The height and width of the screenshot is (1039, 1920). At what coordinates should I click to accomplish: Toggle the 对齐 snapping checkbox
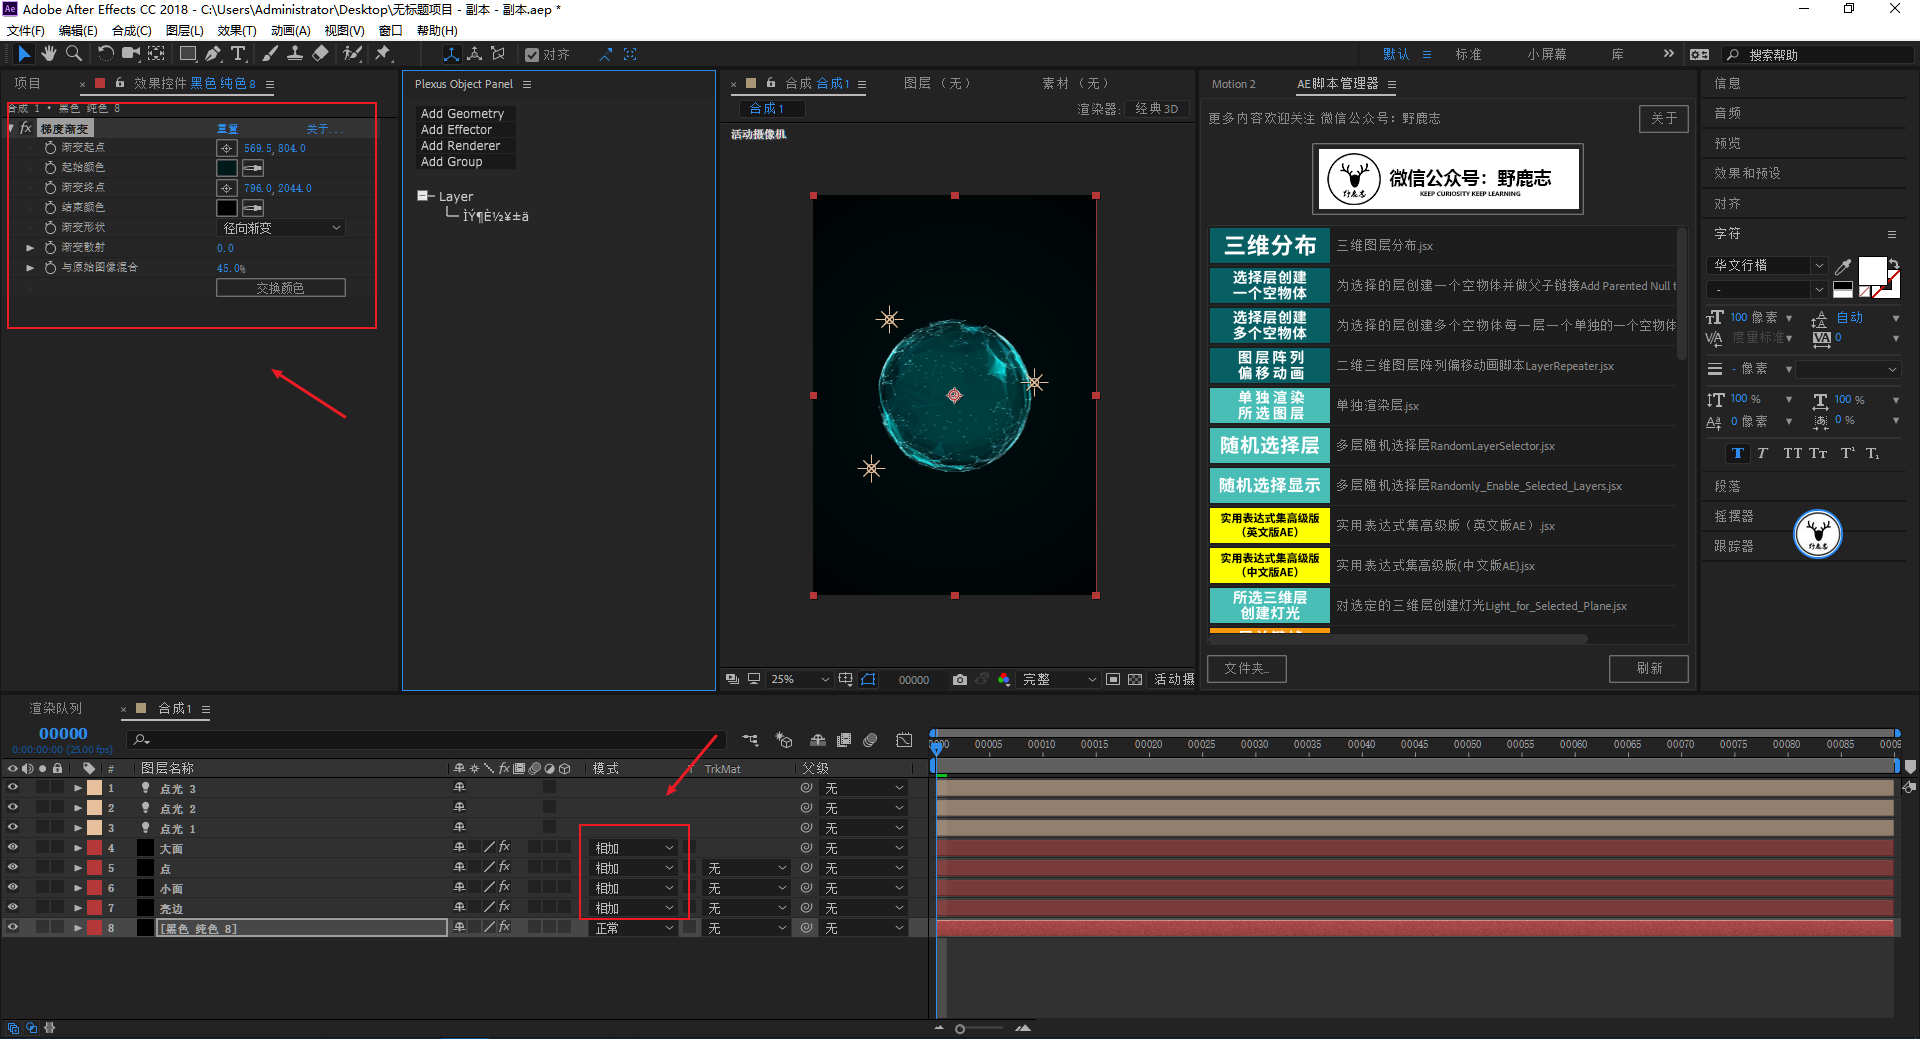[532, 55]
